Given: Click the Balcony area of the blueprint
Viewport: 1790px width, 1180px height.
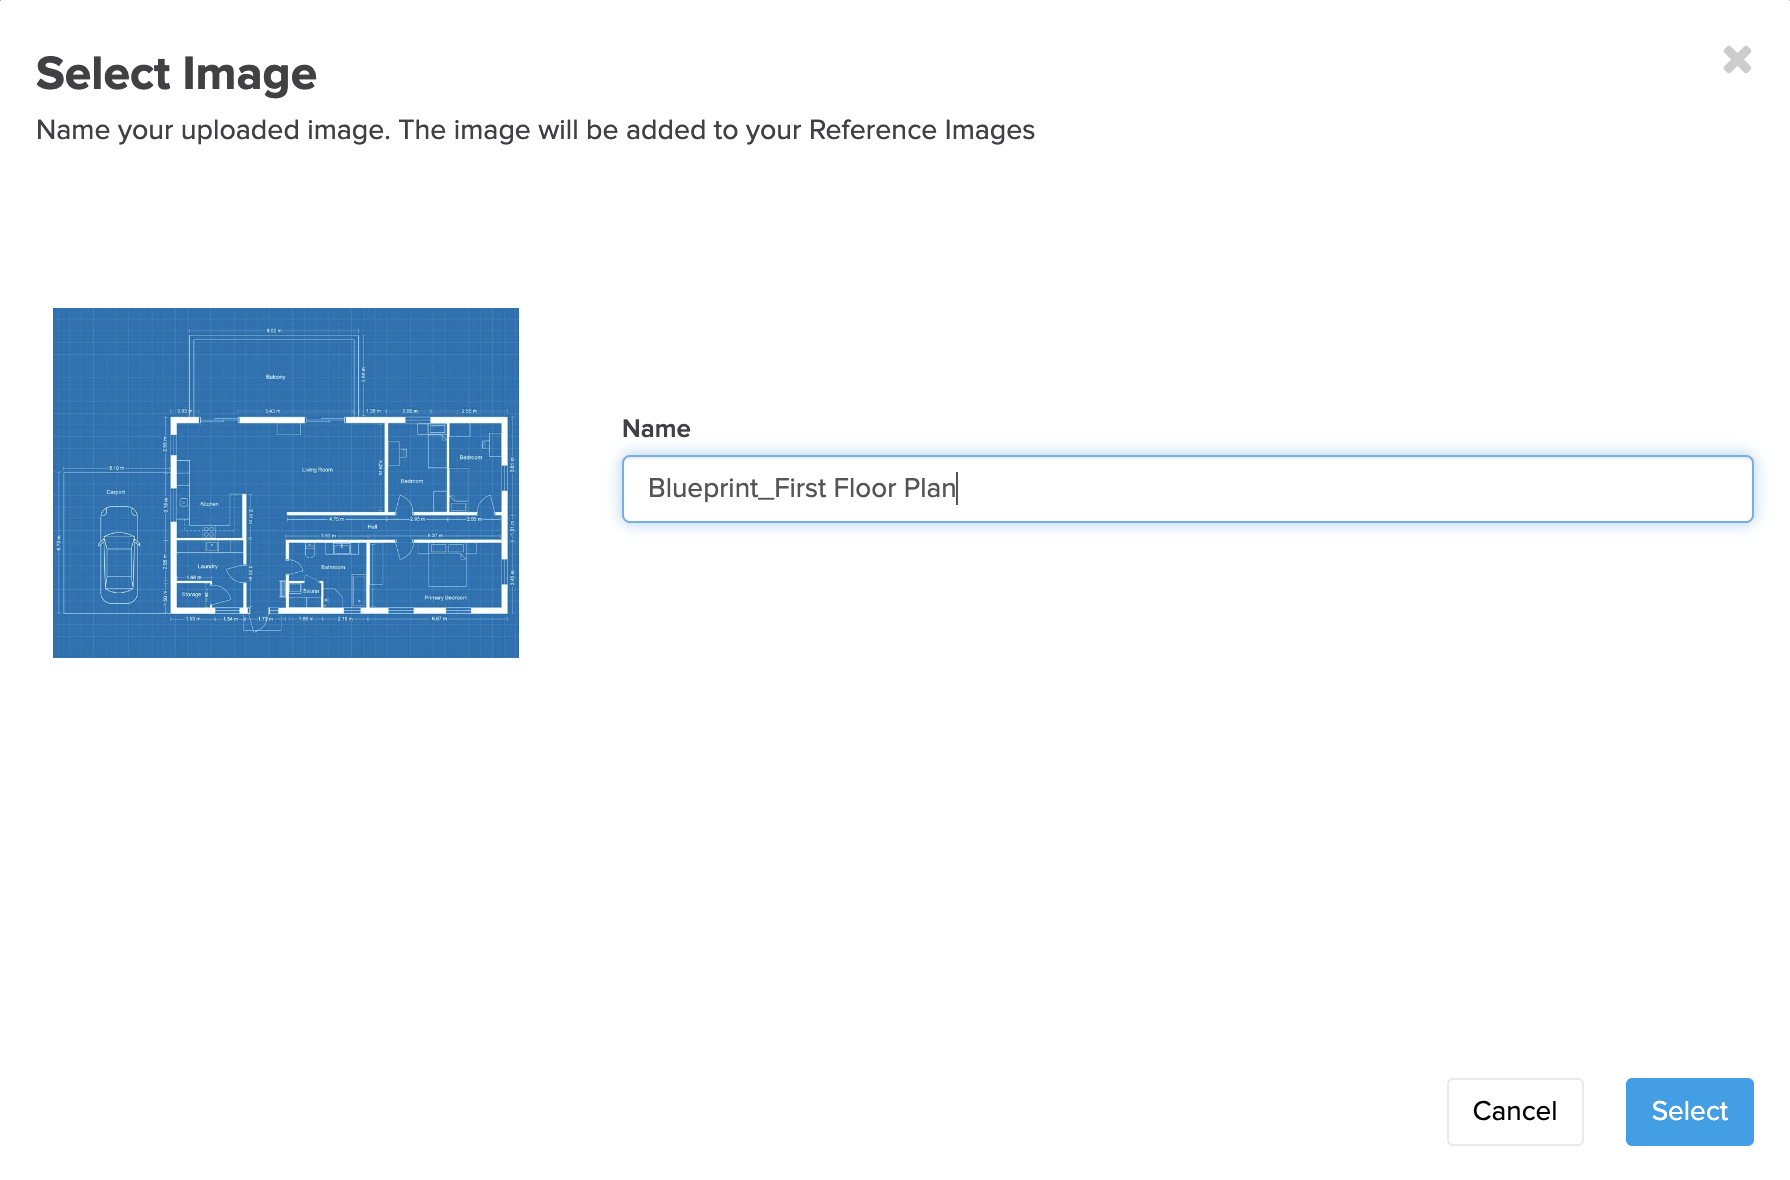Looking at the screenshot, I should (275, 377).
